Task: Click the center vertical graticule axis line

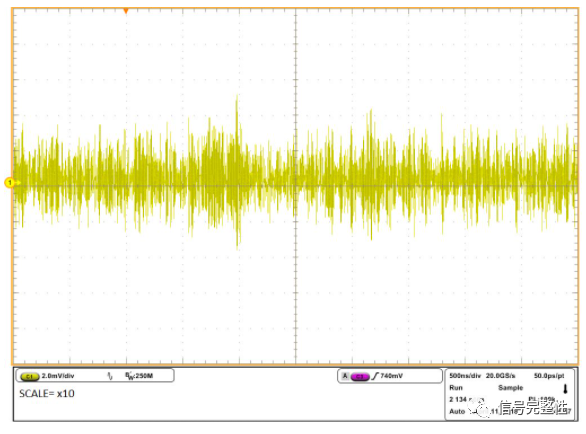Action: (296, 186)
